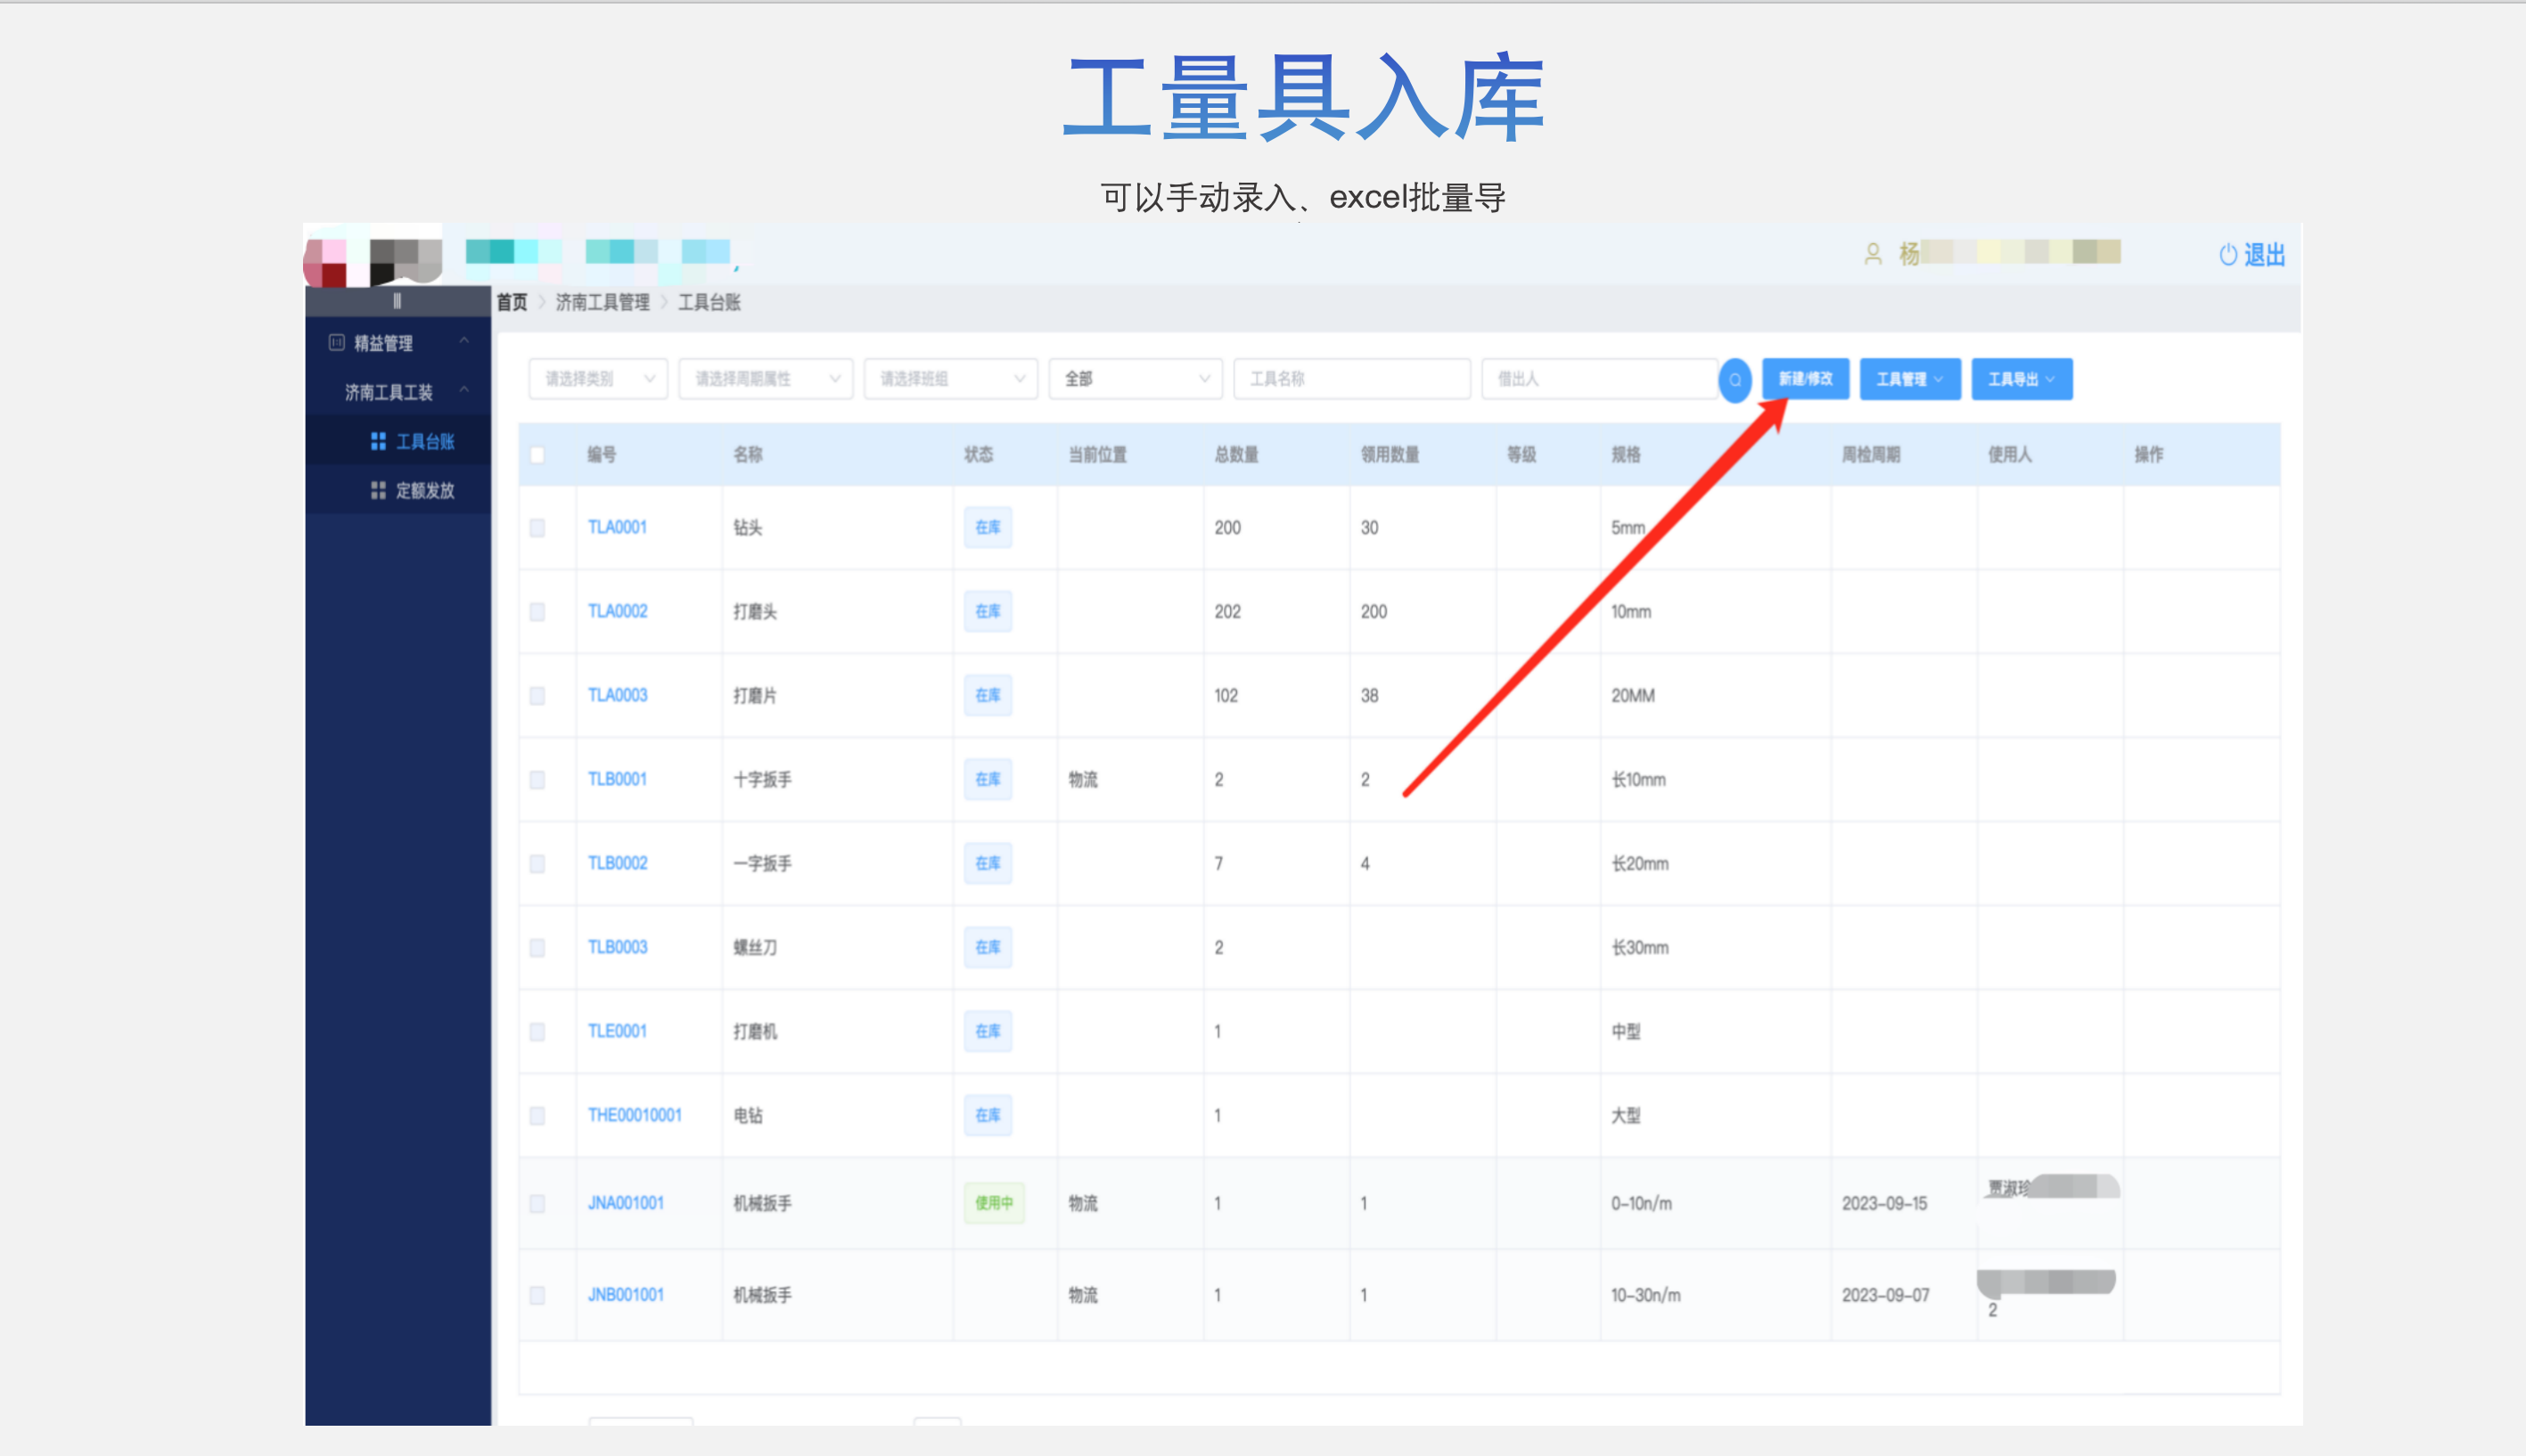Check the box for row TLA0003
2526x1456 pixels.
(537, 696)
